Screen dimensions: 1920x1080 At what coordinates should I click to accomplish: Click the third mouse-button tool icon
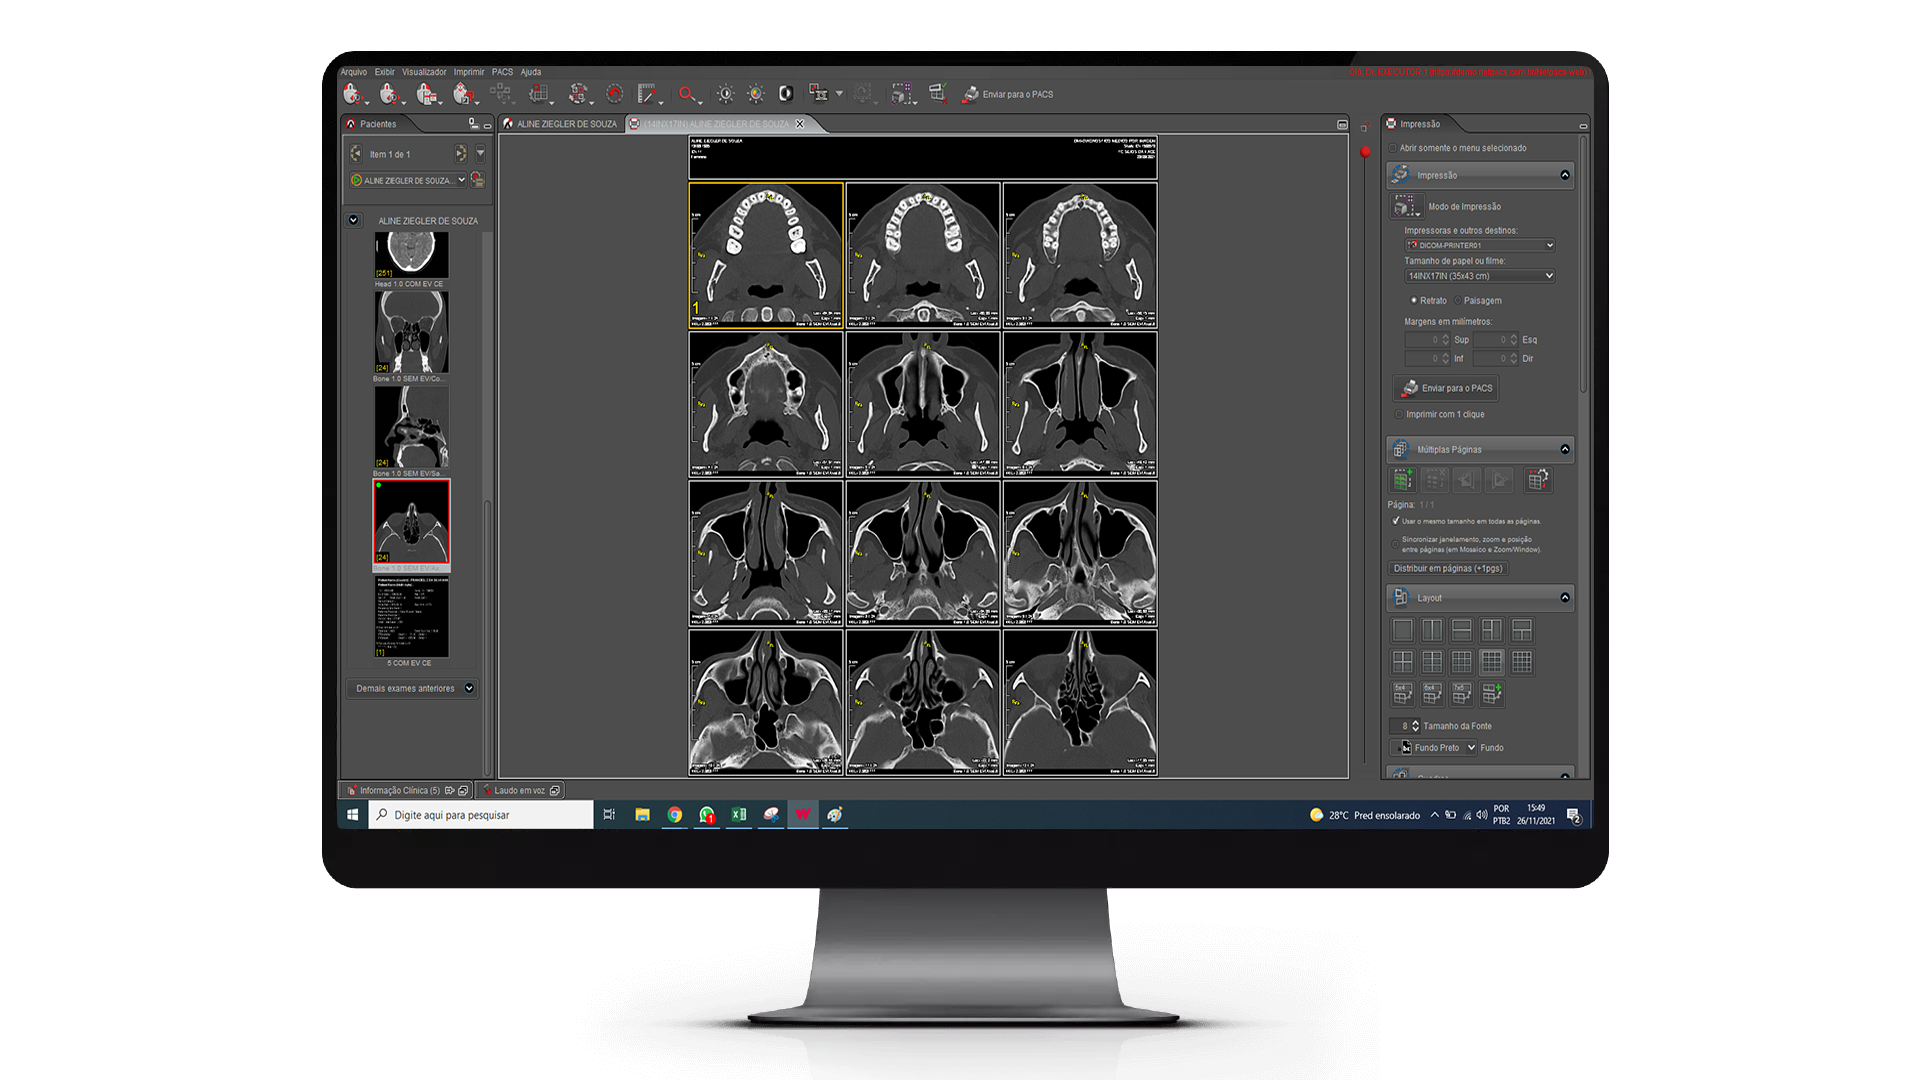click(427, 94)
